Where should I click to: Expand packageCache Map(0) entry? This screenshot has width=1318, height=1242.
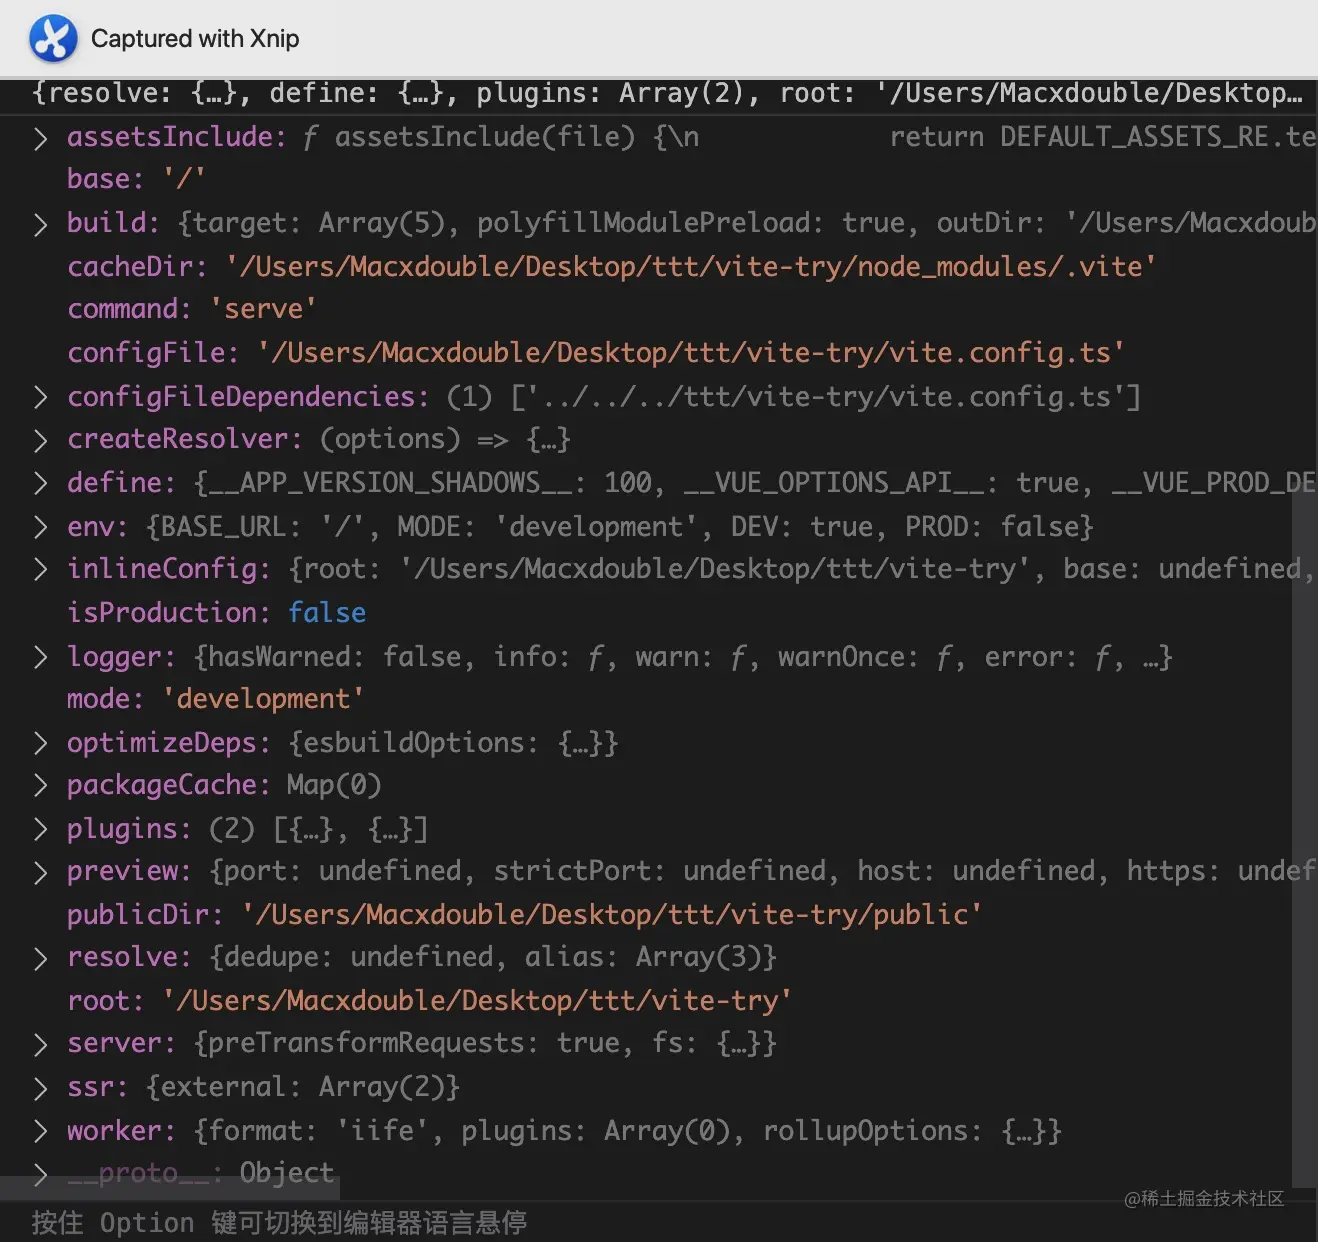coord(40,786)
